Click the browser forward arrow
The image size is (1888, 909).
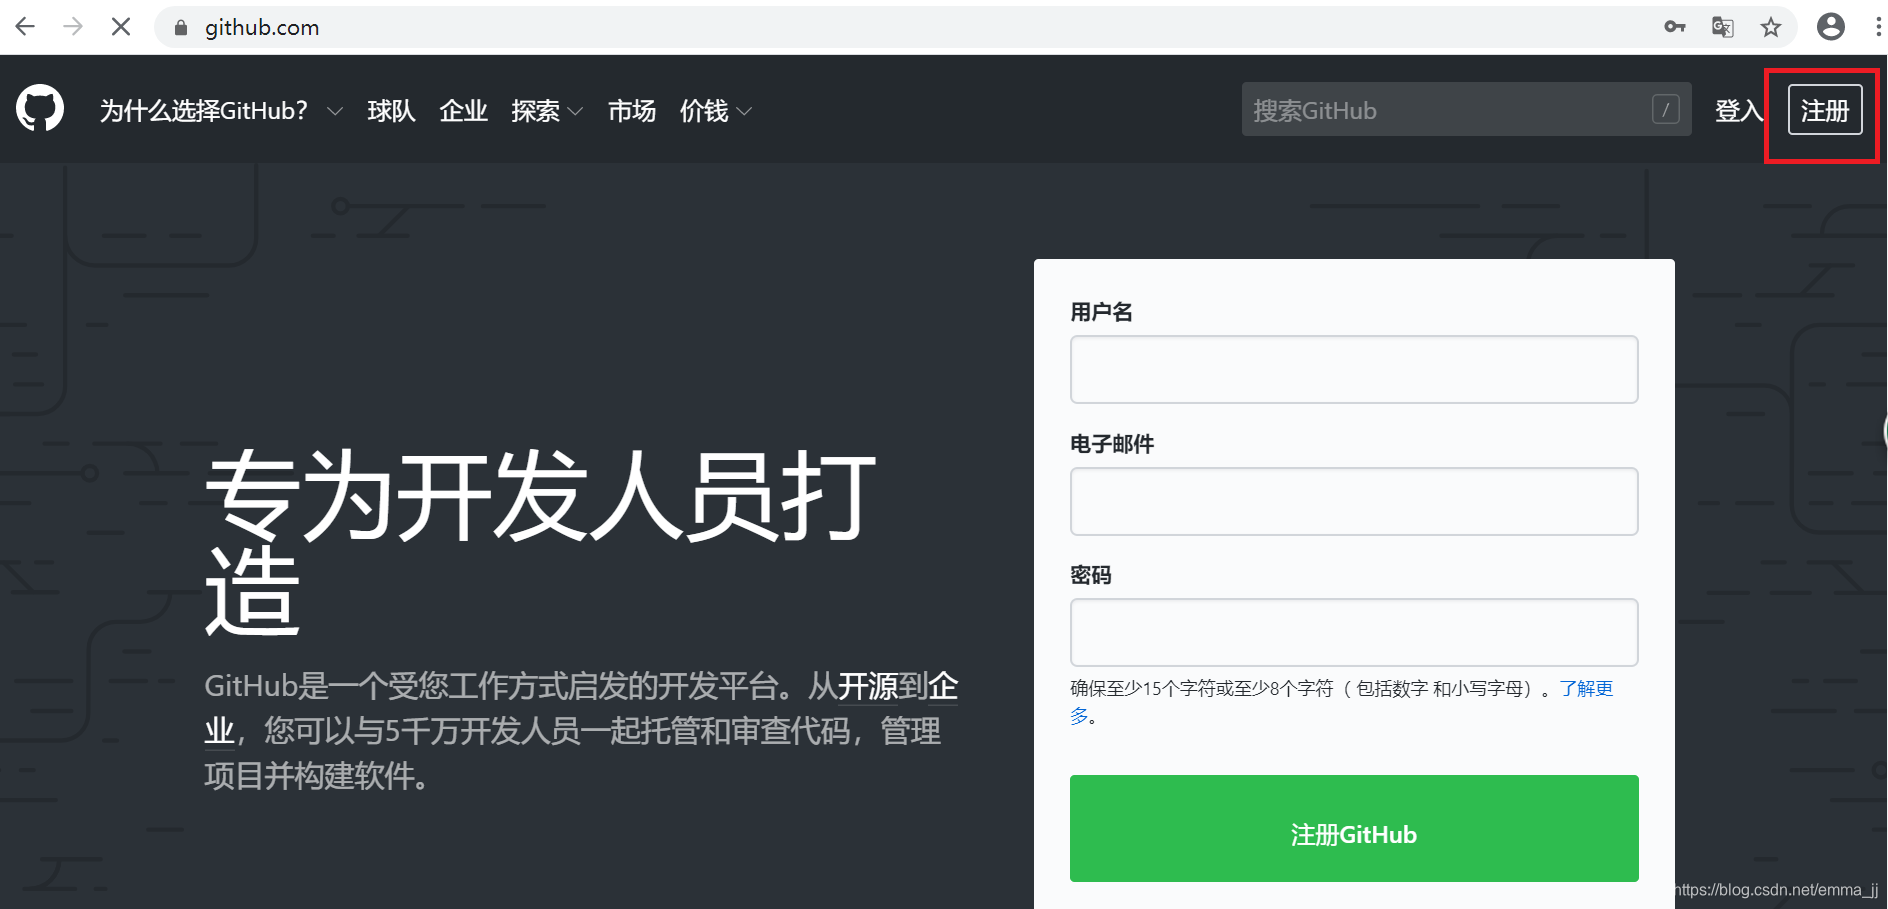(73, 27)
